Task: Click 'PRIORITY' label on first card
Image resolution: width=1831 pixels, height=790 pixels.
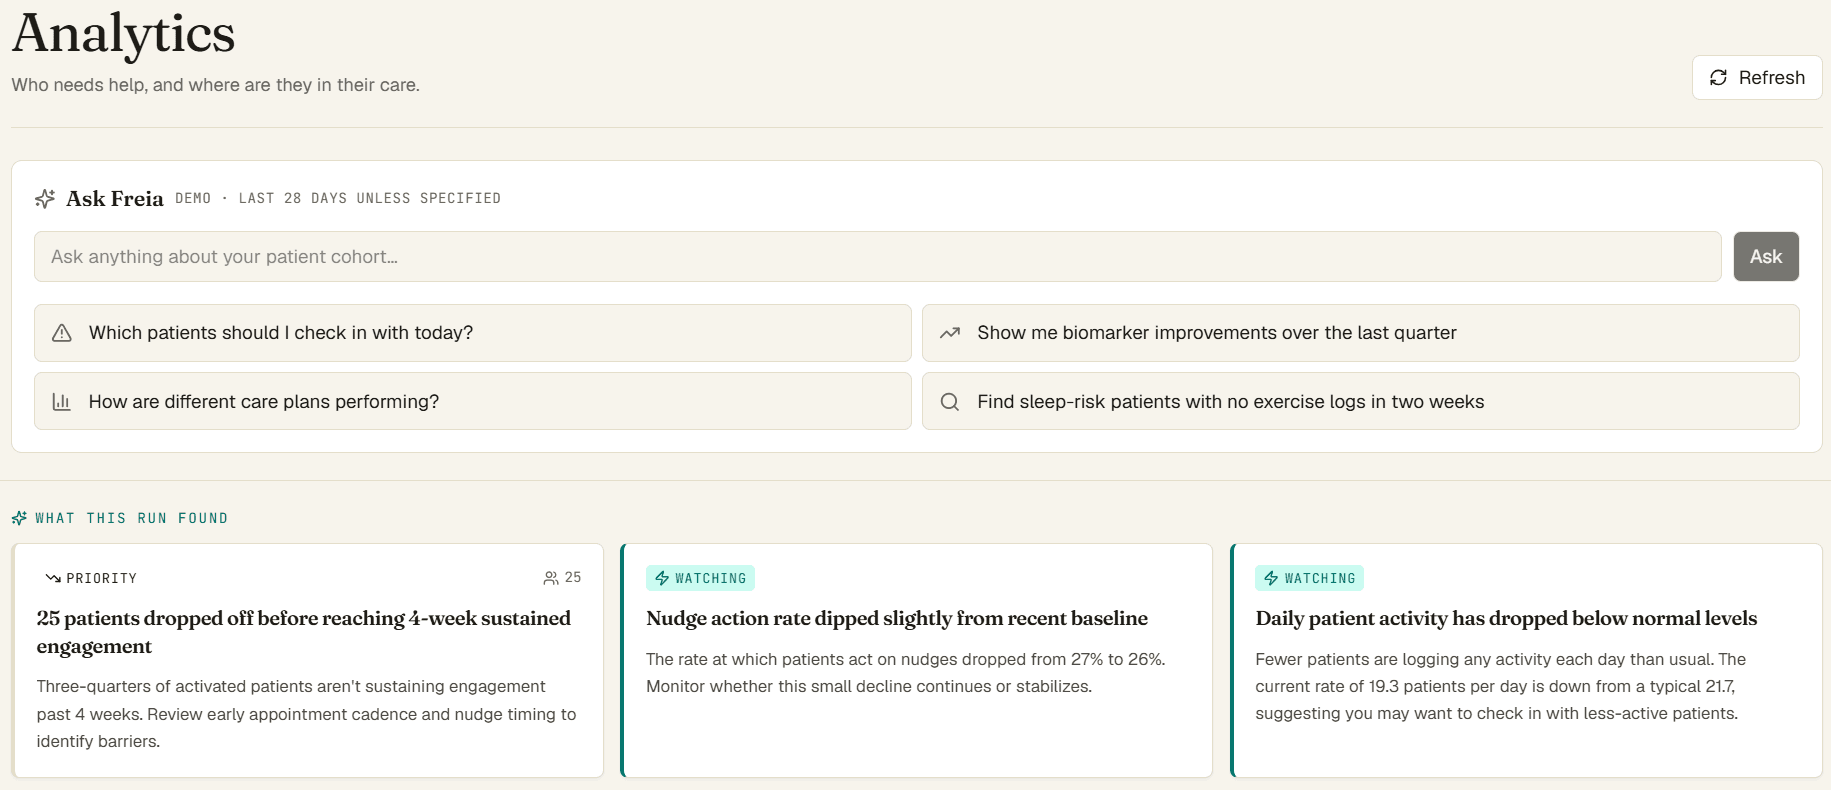Action: tap(102, 578)
